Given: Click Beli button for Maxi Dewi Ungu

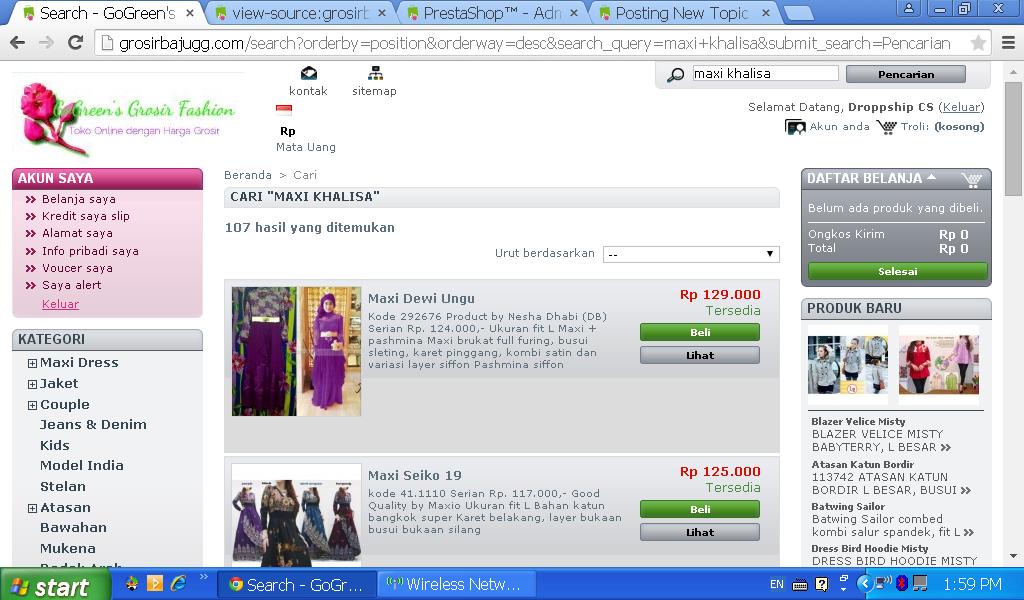Looking at the screenshot, I should (700, 332).
